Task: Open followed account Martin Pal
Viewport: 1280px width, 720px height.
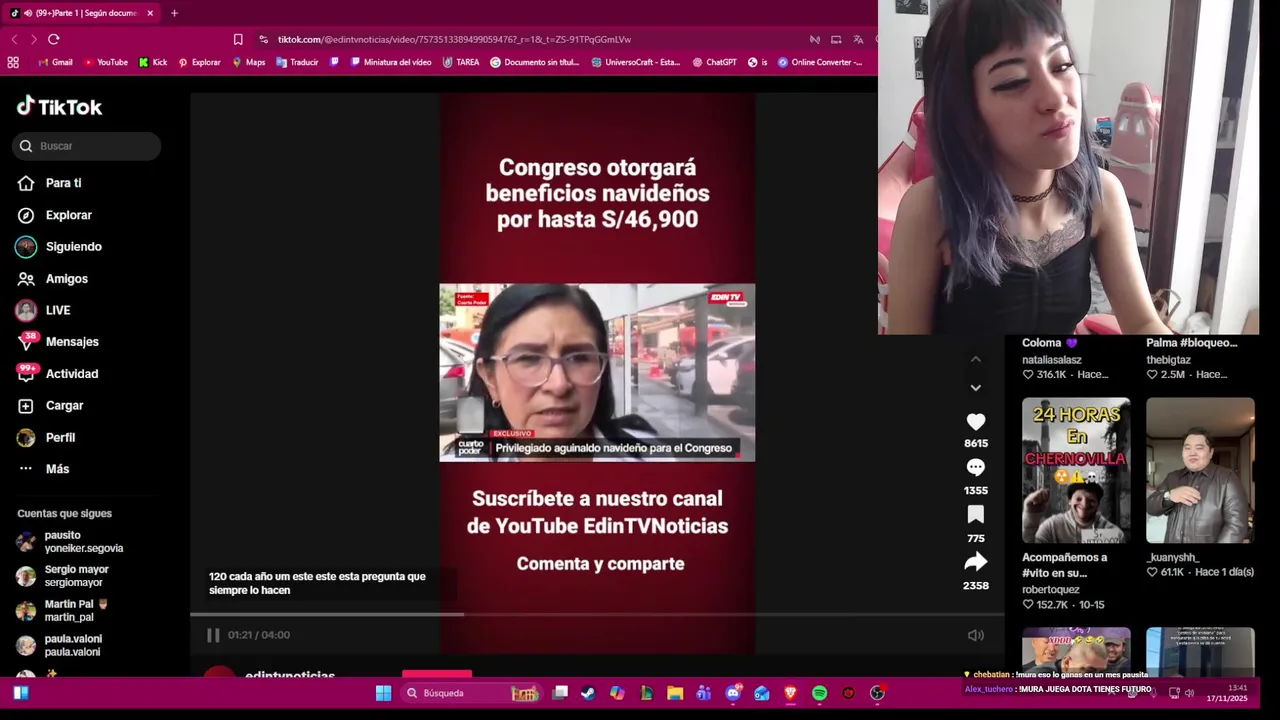Action: pyautogui.click(x=62, y=611)
